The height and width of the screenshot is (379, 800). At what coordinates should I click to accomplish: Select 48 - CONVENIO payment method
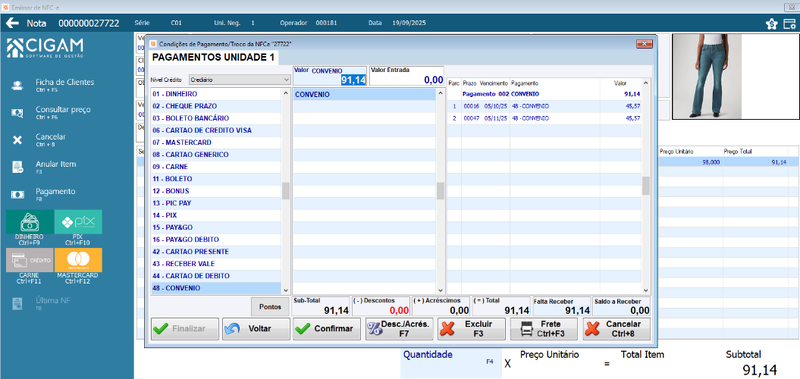coord(216,288)
